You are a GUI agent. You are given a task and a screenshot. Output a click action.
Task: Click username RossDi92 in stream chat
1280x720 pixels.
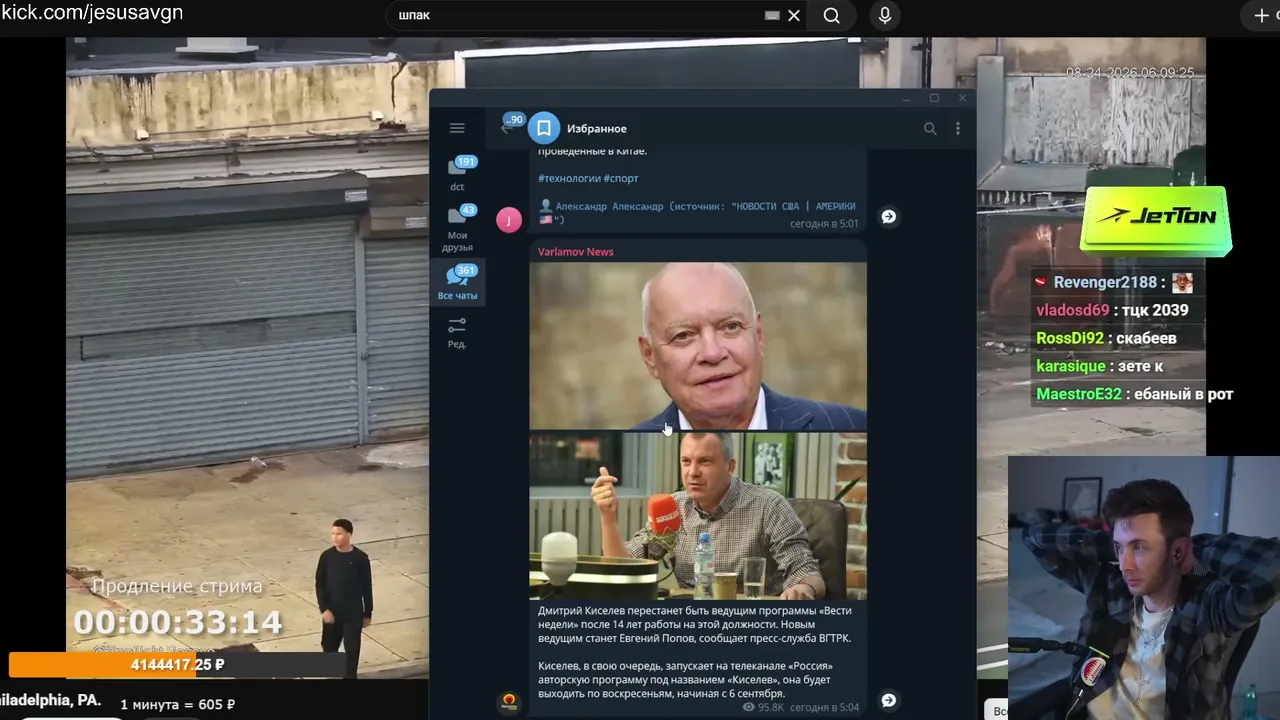point(1070,338)
